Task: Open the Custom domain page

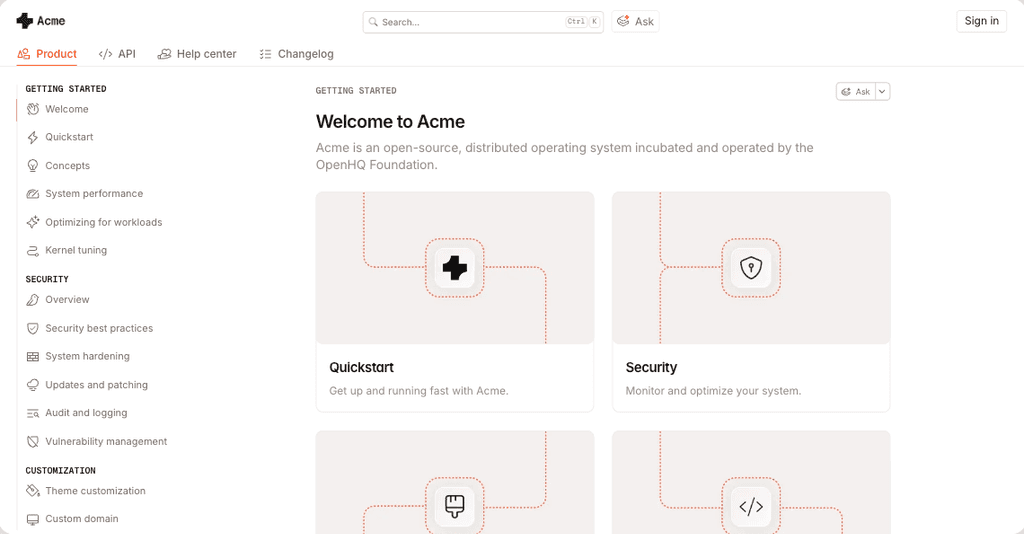Action: [82, 519]
